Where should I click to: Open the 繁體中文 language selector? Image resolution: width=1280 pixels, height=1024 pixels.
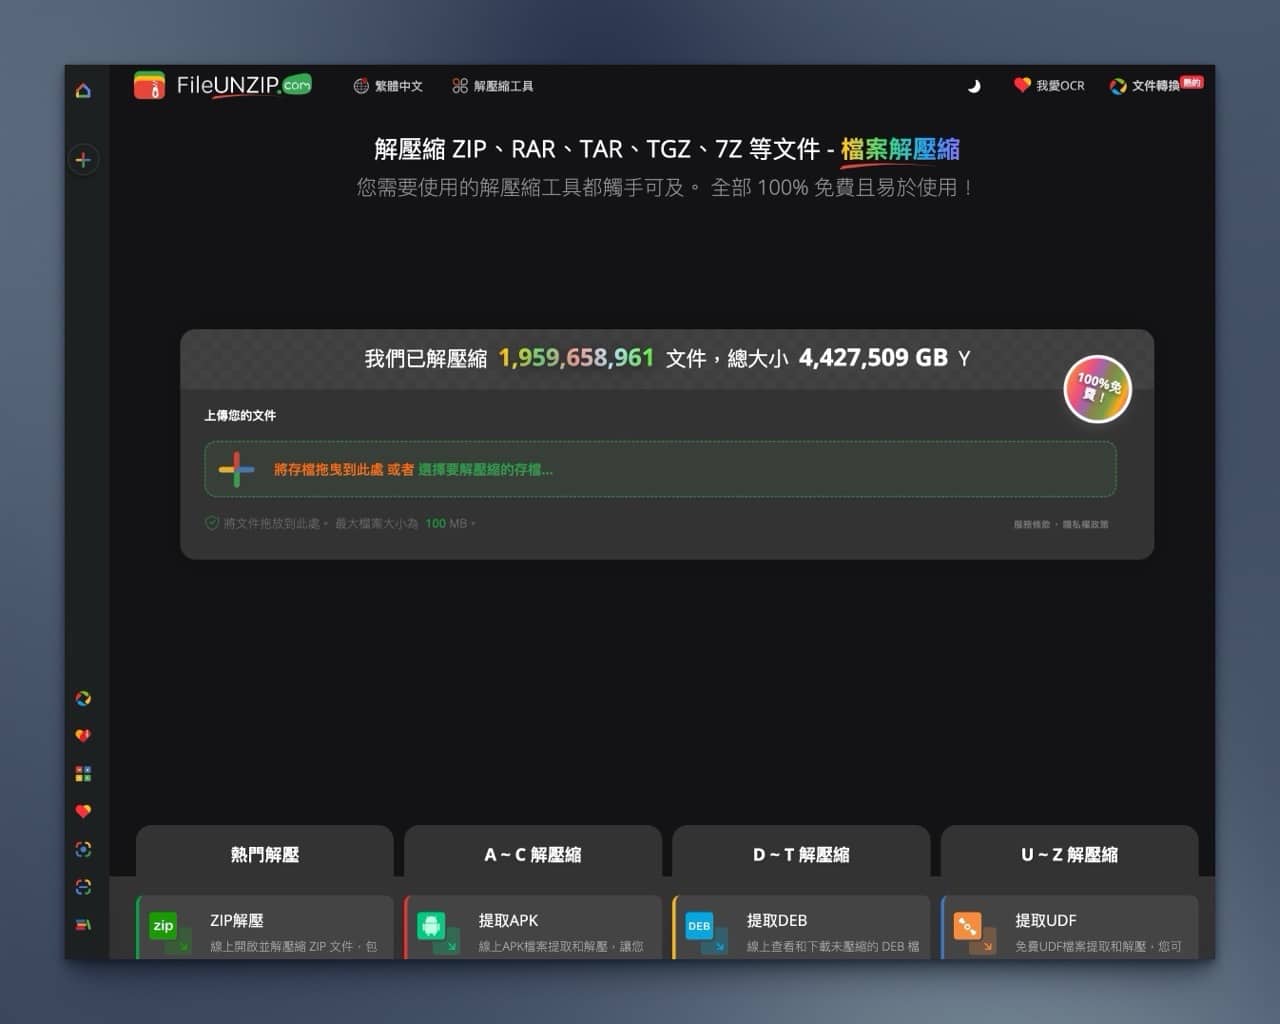click(388, 86)
